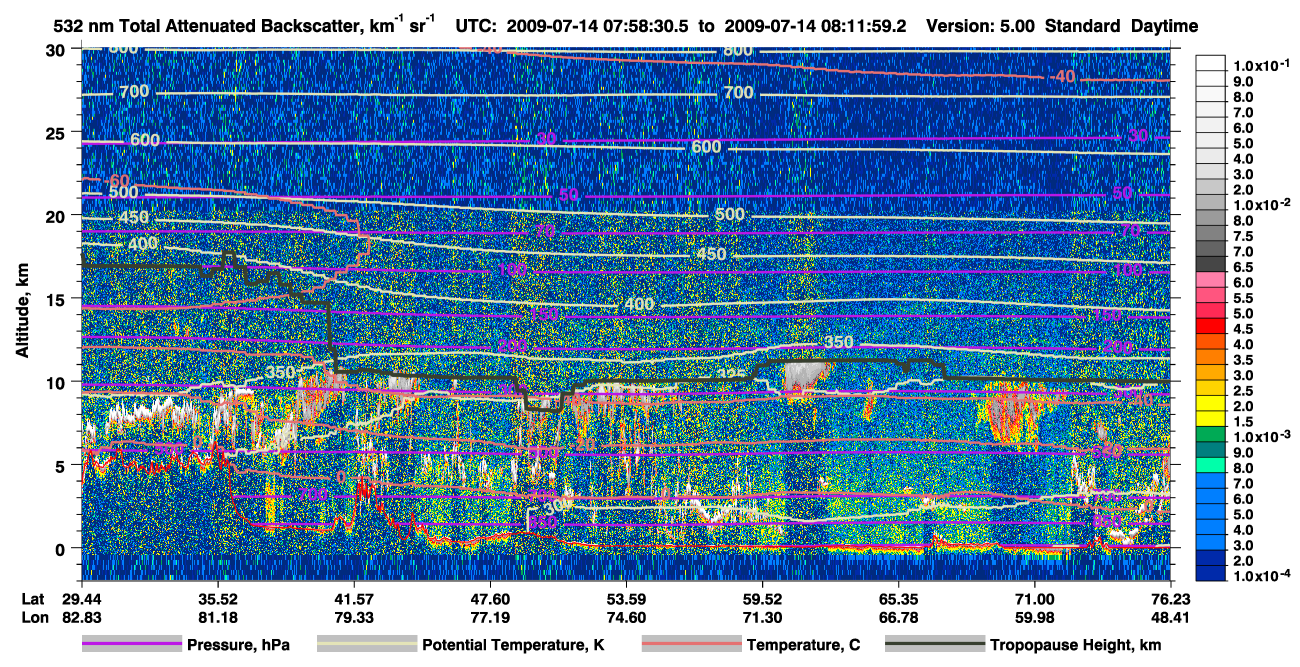Click the orange Temperature legend line sample
Viewport: 1300px width, 667px height.
pyautogui.click(x=691, y=645)
